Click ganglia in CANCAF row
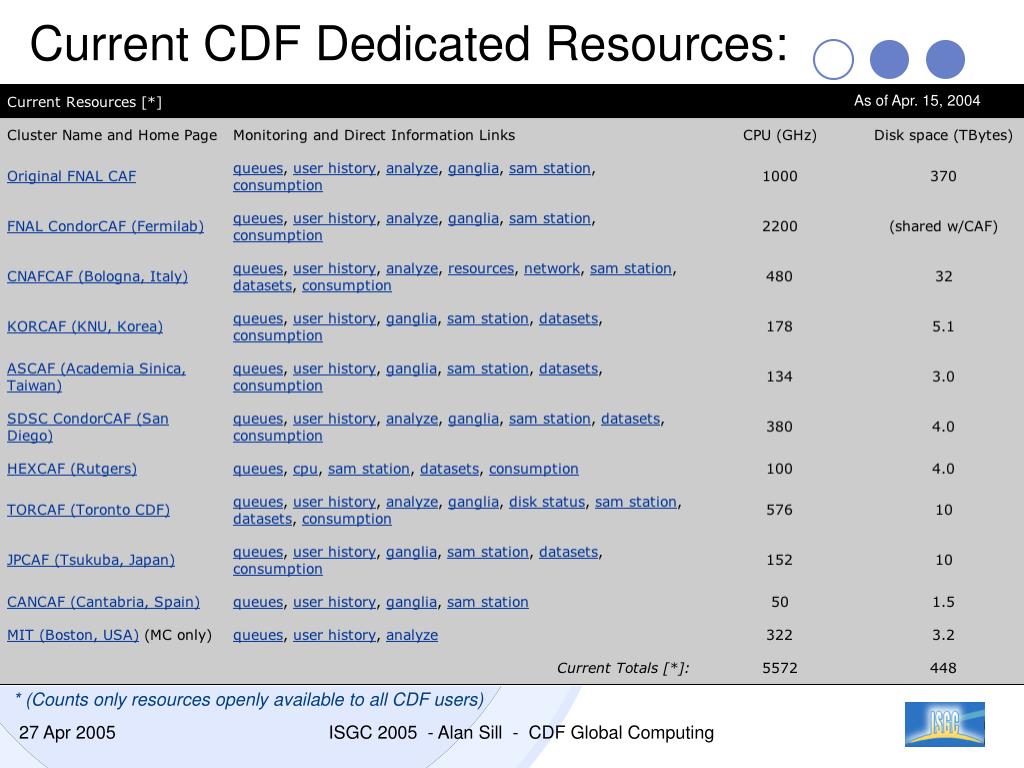 (411, 603)
